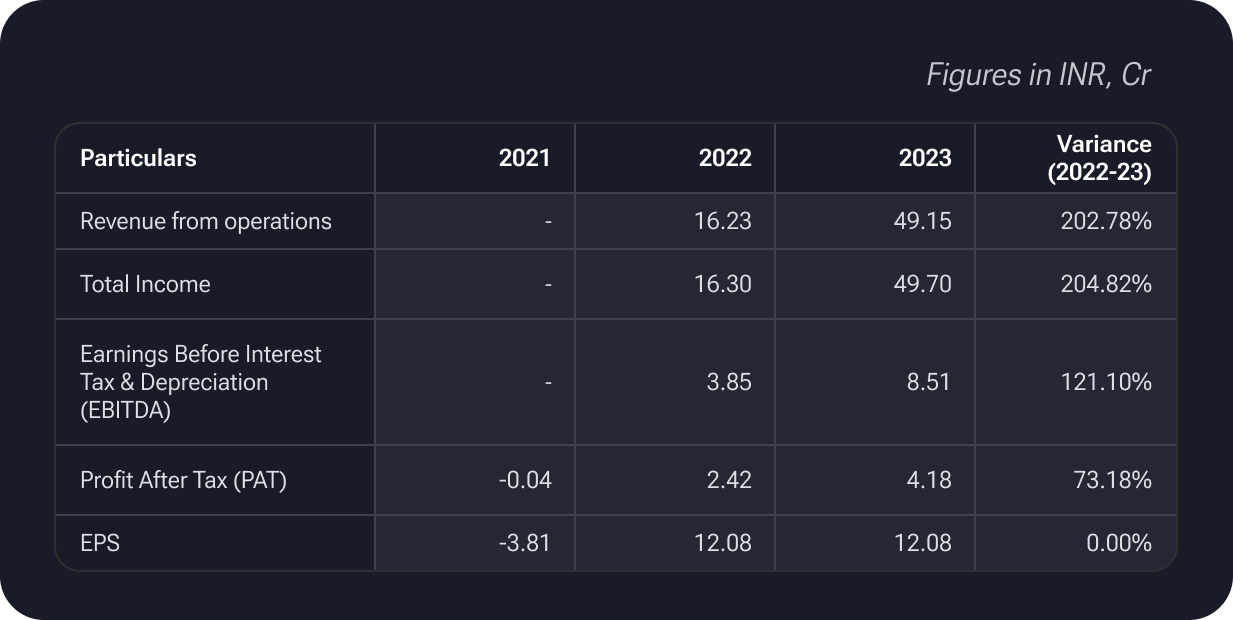Select the 121.10% EBITDA variance cell
This screenshot has height=620, width=1233.
[1108, 382]
